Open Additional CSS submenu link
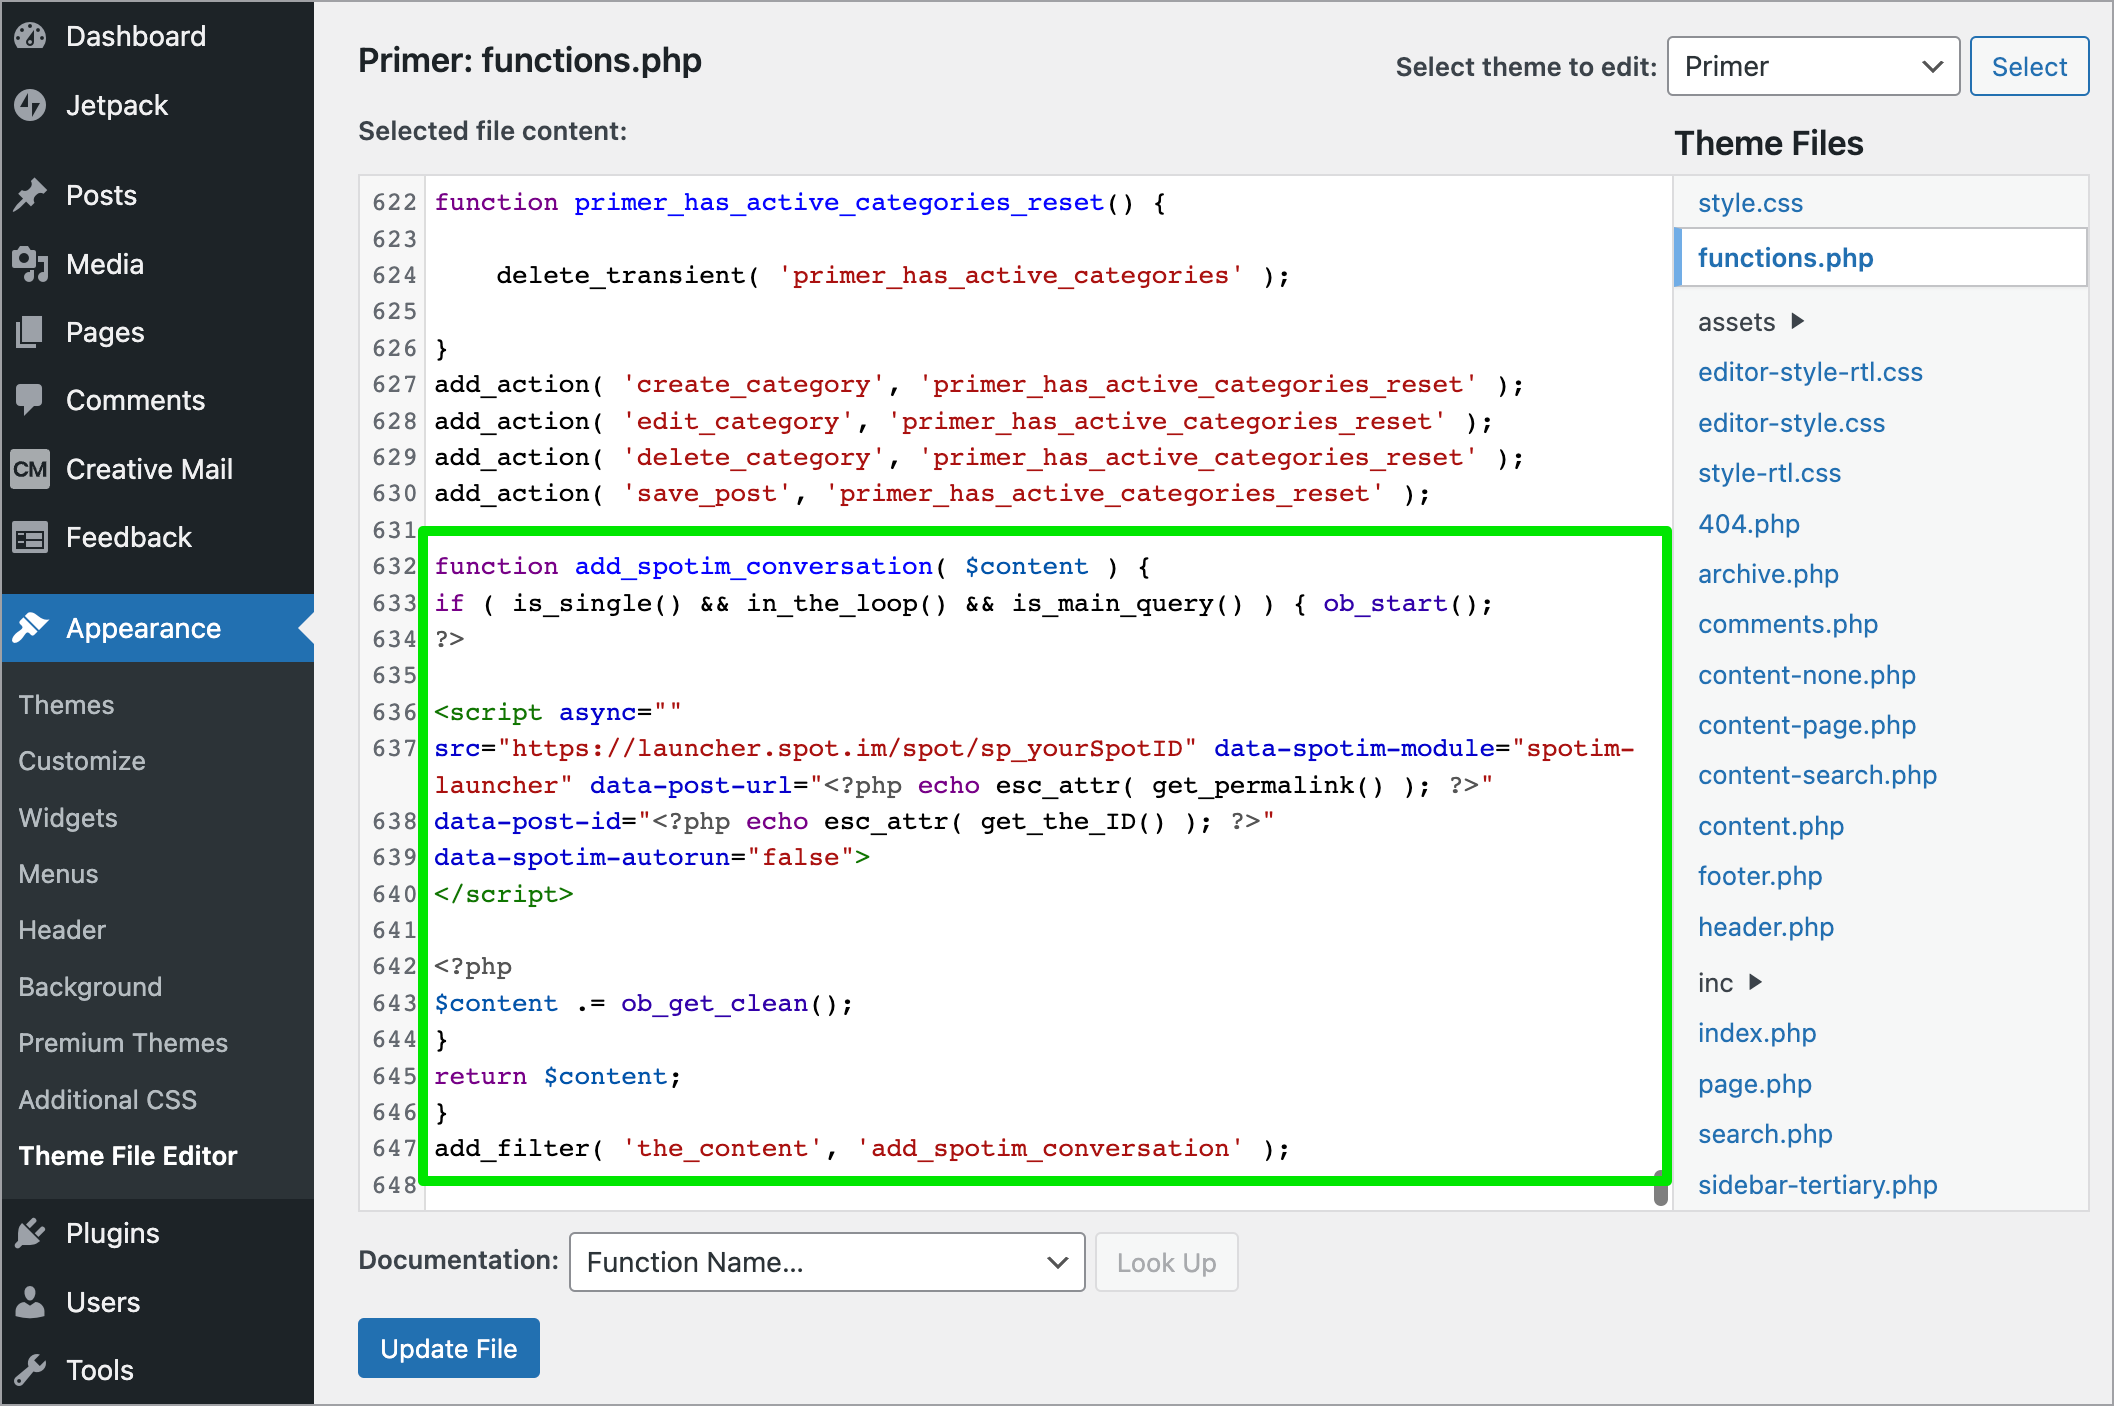2114x1406 pixels. point(108,1100)
